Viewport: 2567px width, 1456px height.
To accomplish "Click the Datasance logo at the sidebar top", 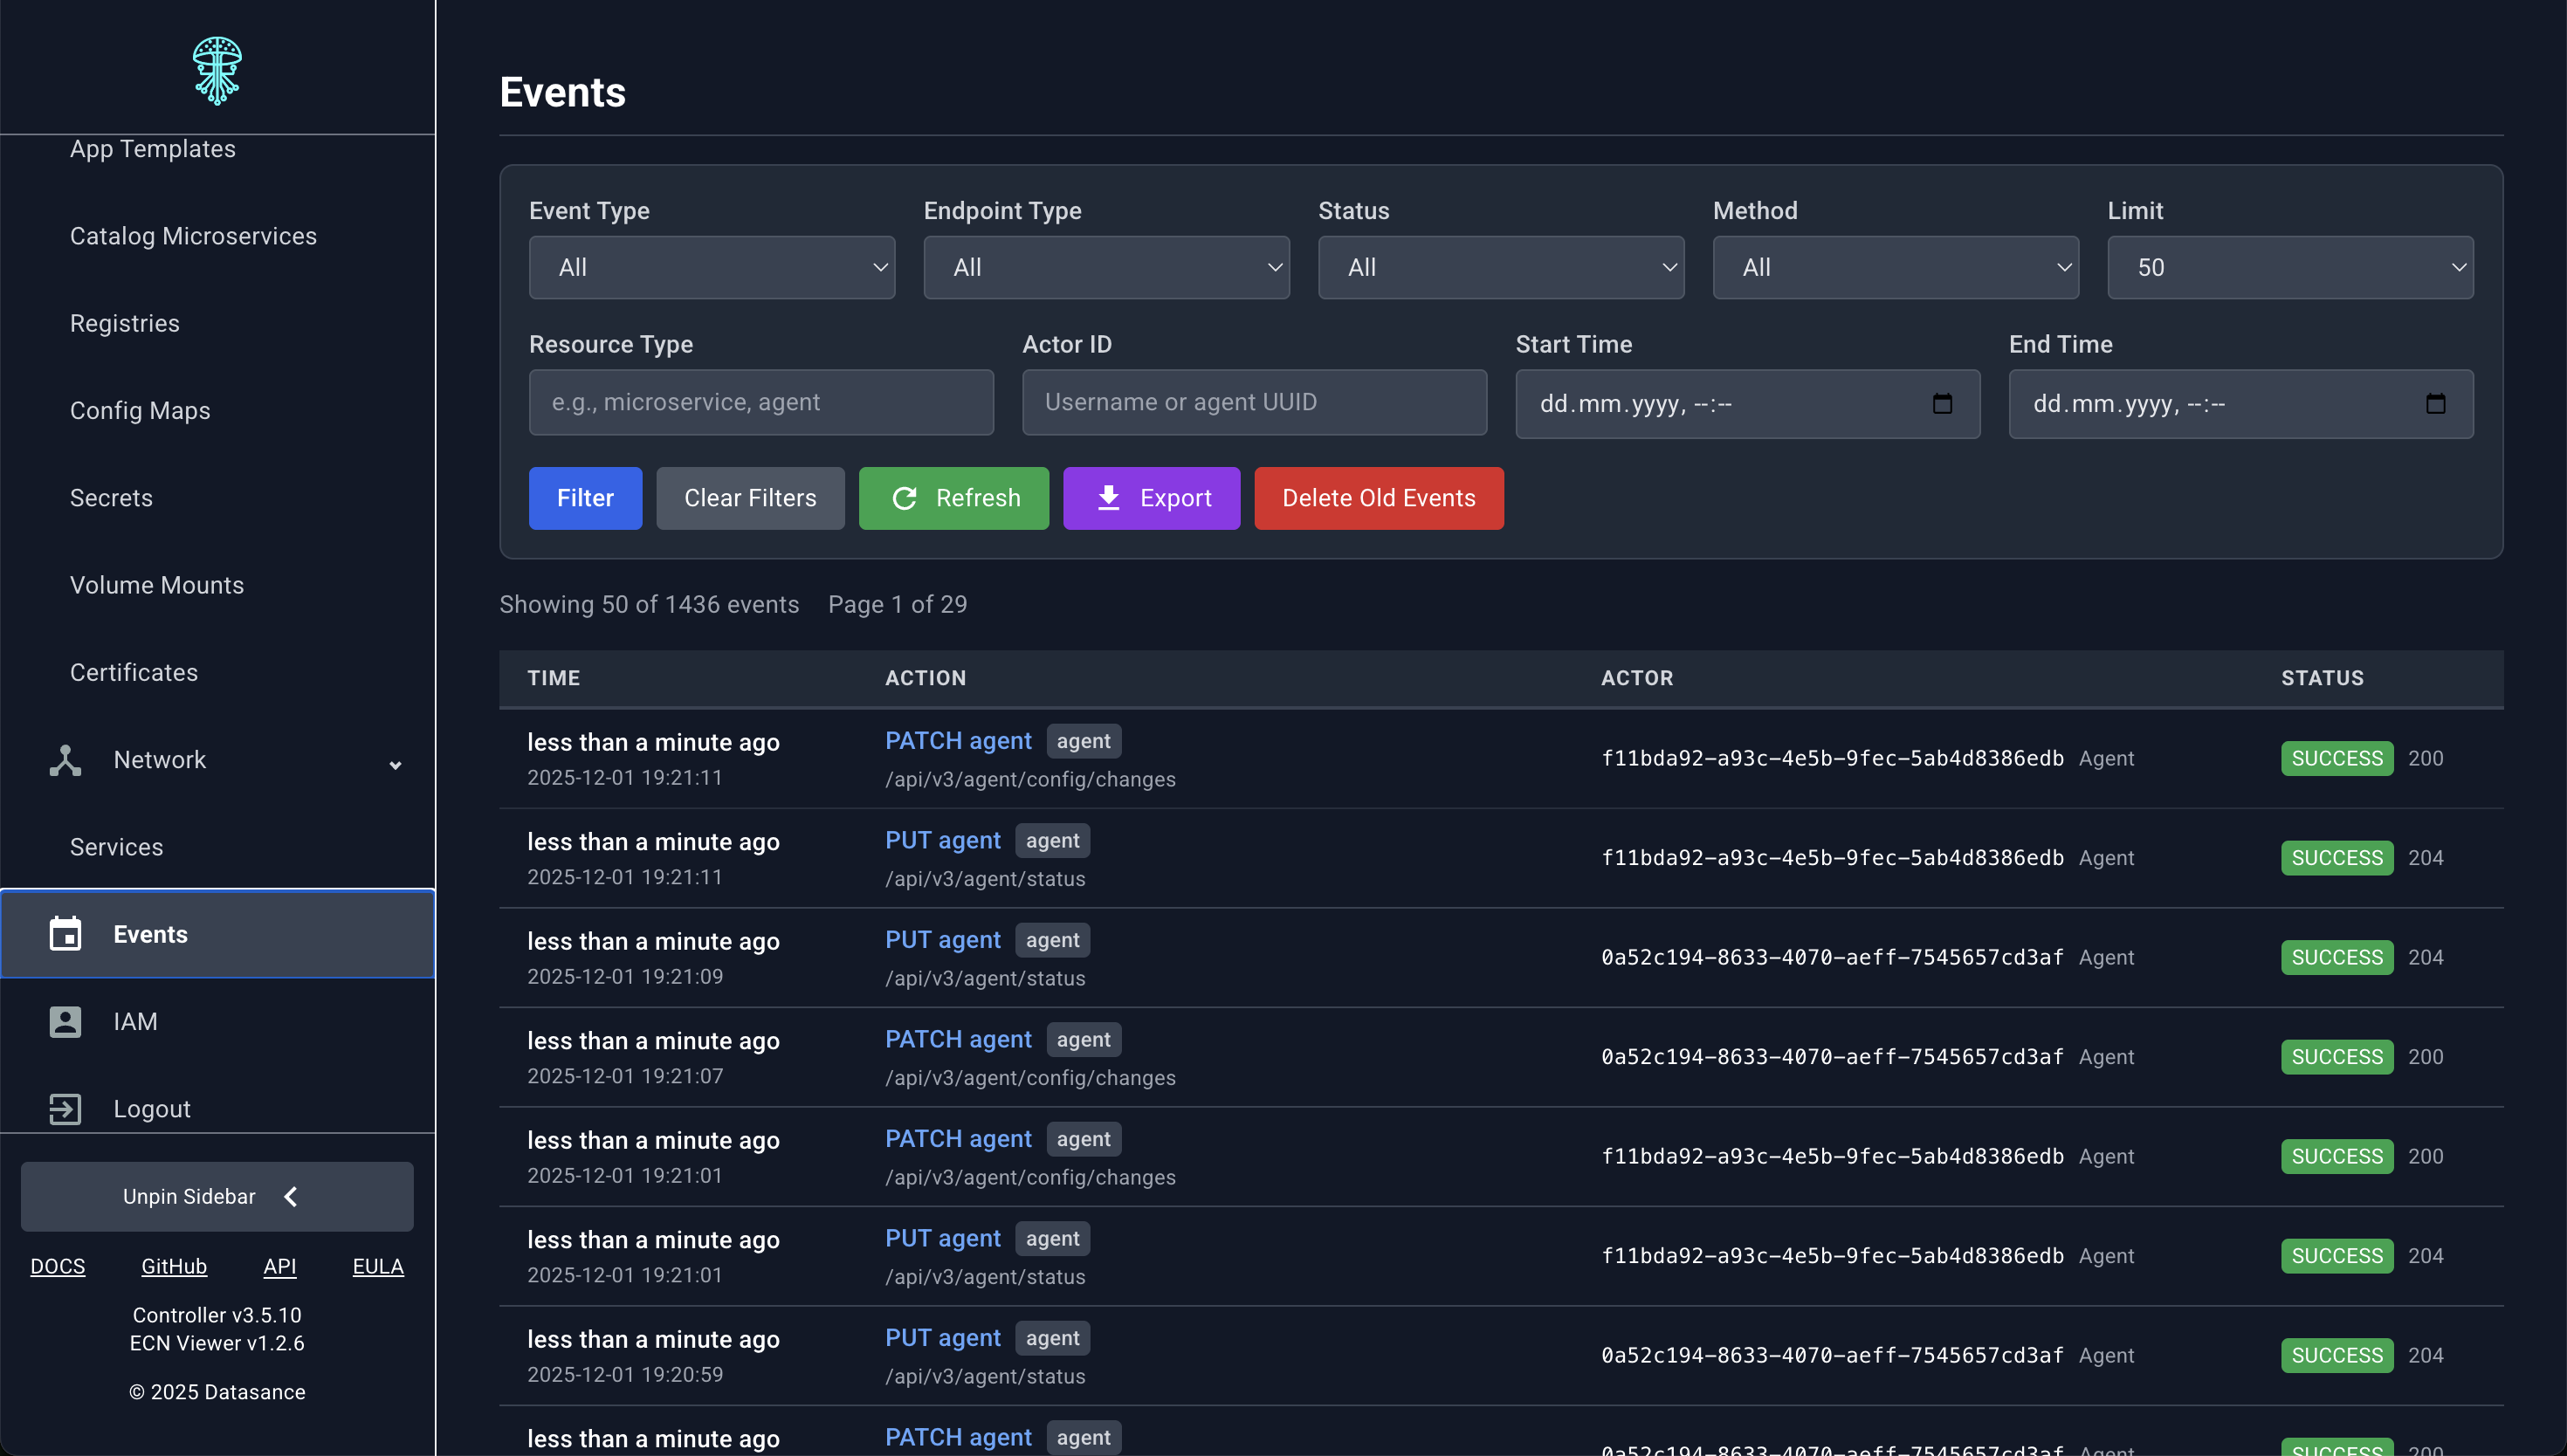I will pos(218,70).
